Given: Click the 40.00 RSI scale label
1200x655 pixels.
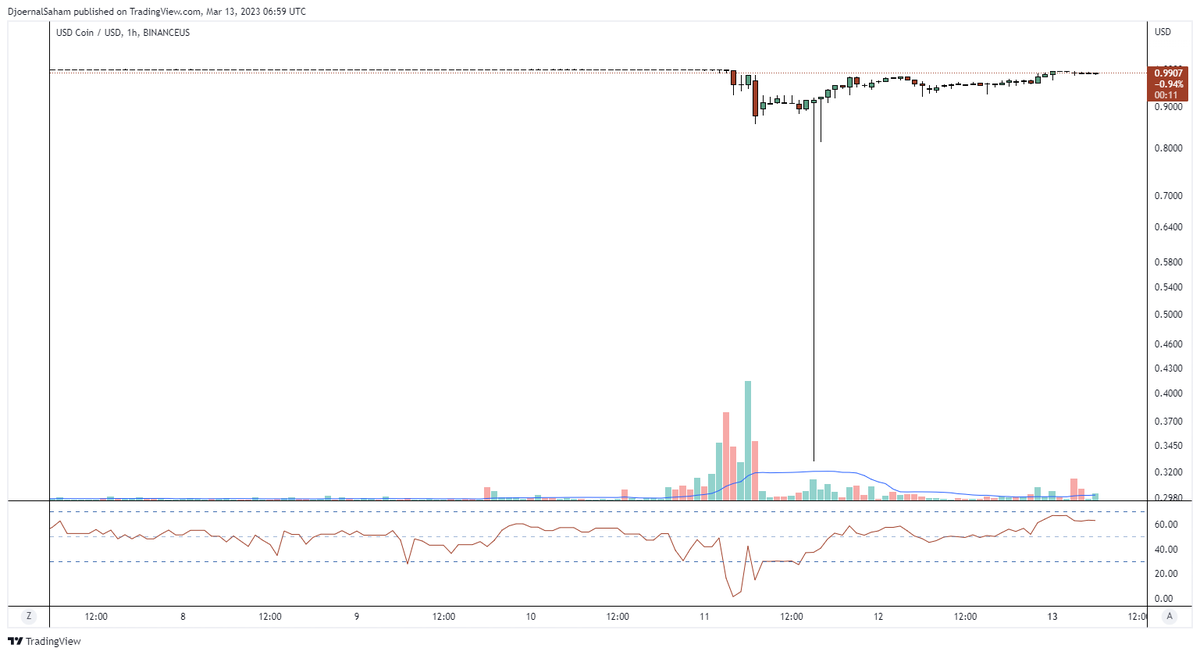Looking at the screenshot, I should (x=1165, y=550).
